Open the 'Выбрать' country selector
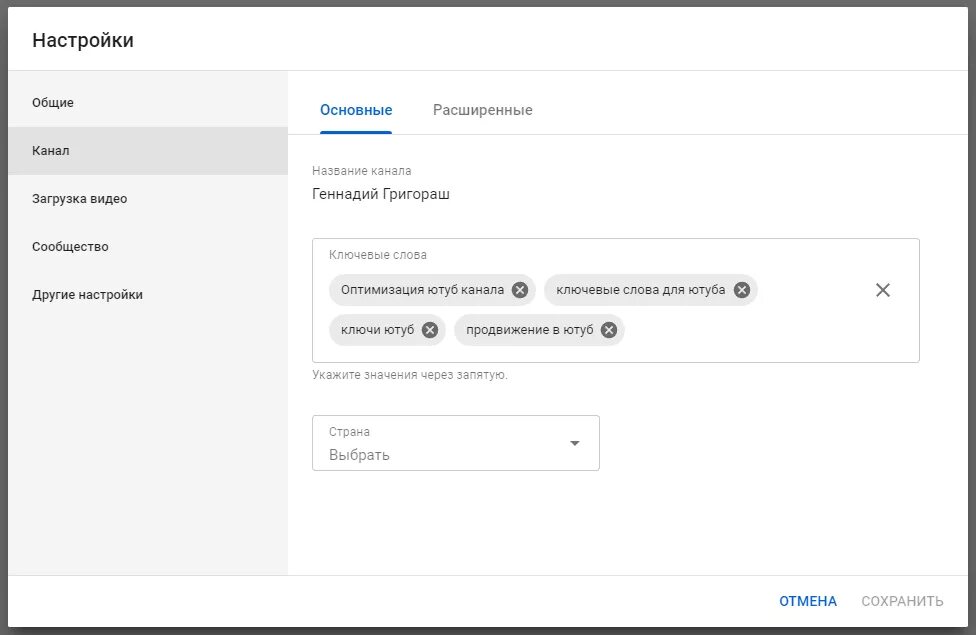 456,443
